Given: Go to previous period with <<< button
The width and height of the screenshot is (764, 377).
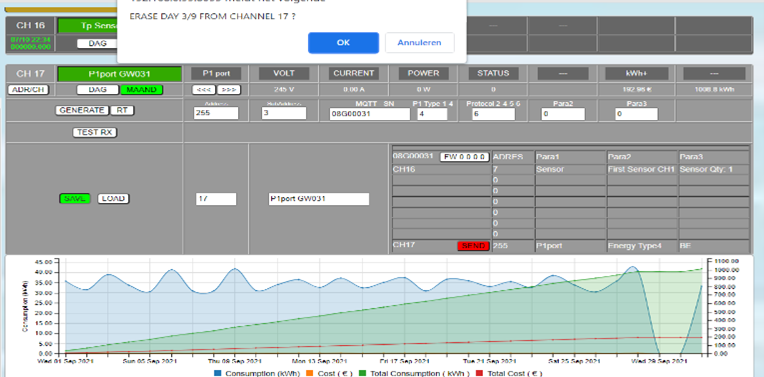Looking at the screenshot, I should coord(204,90).
